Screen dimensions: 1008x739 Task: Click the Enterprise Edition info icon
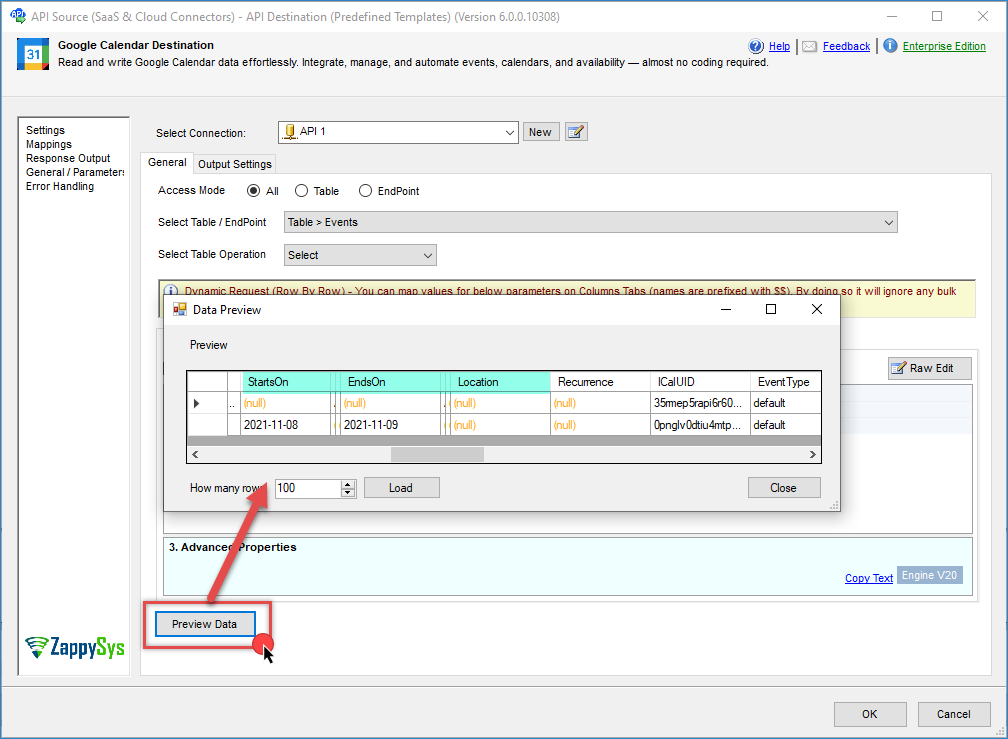(890, 46)
